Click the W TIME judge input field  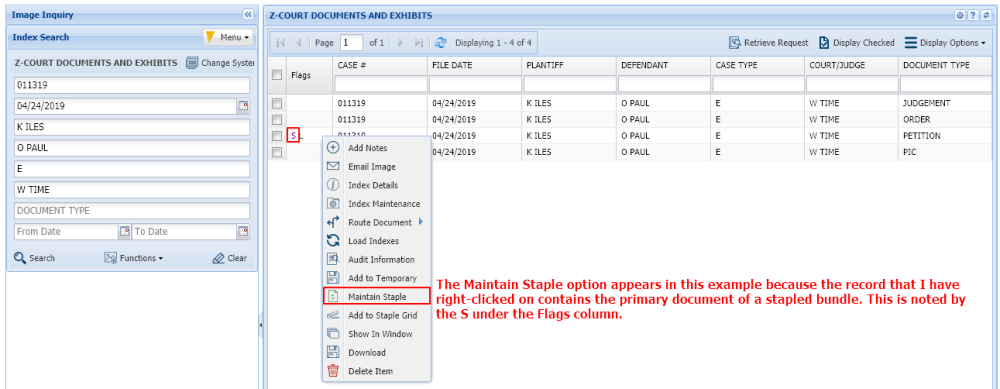pyautogui.click(x=132, y=190)
